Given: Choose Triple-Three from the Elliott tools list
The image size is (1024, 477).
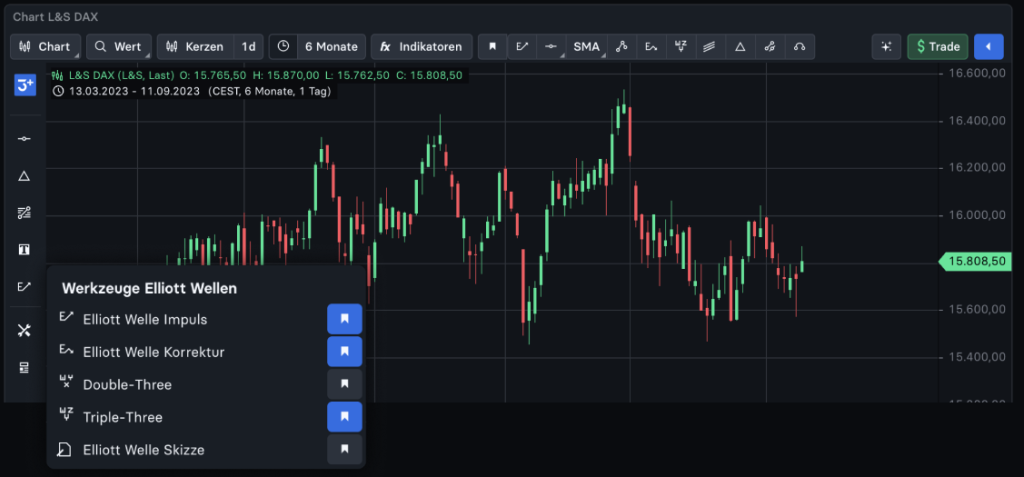Looking at the screenshot, I should point(122,417).
